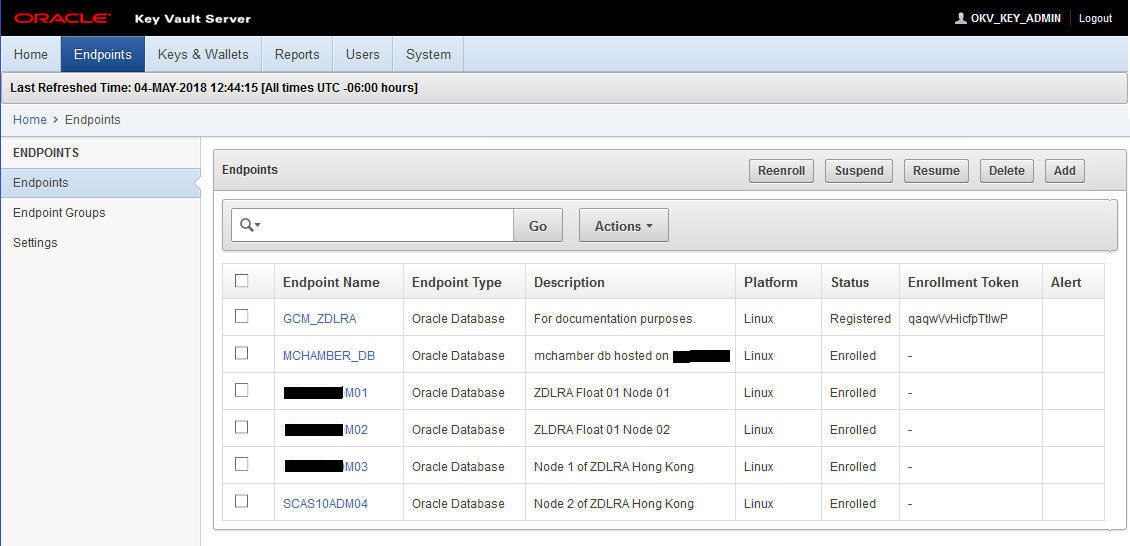The image size is (1130, 546).
Task: Click the Suspend button
Action: coord(859,171)
